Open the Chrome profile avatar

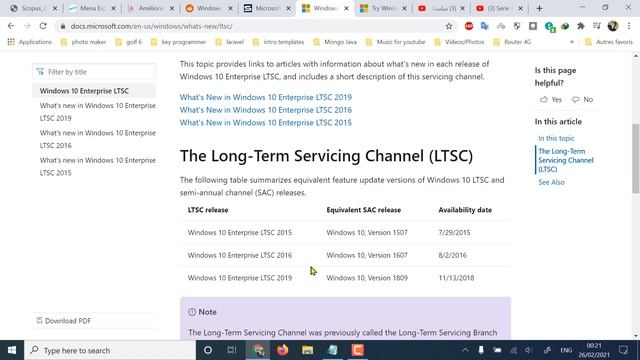613,26
